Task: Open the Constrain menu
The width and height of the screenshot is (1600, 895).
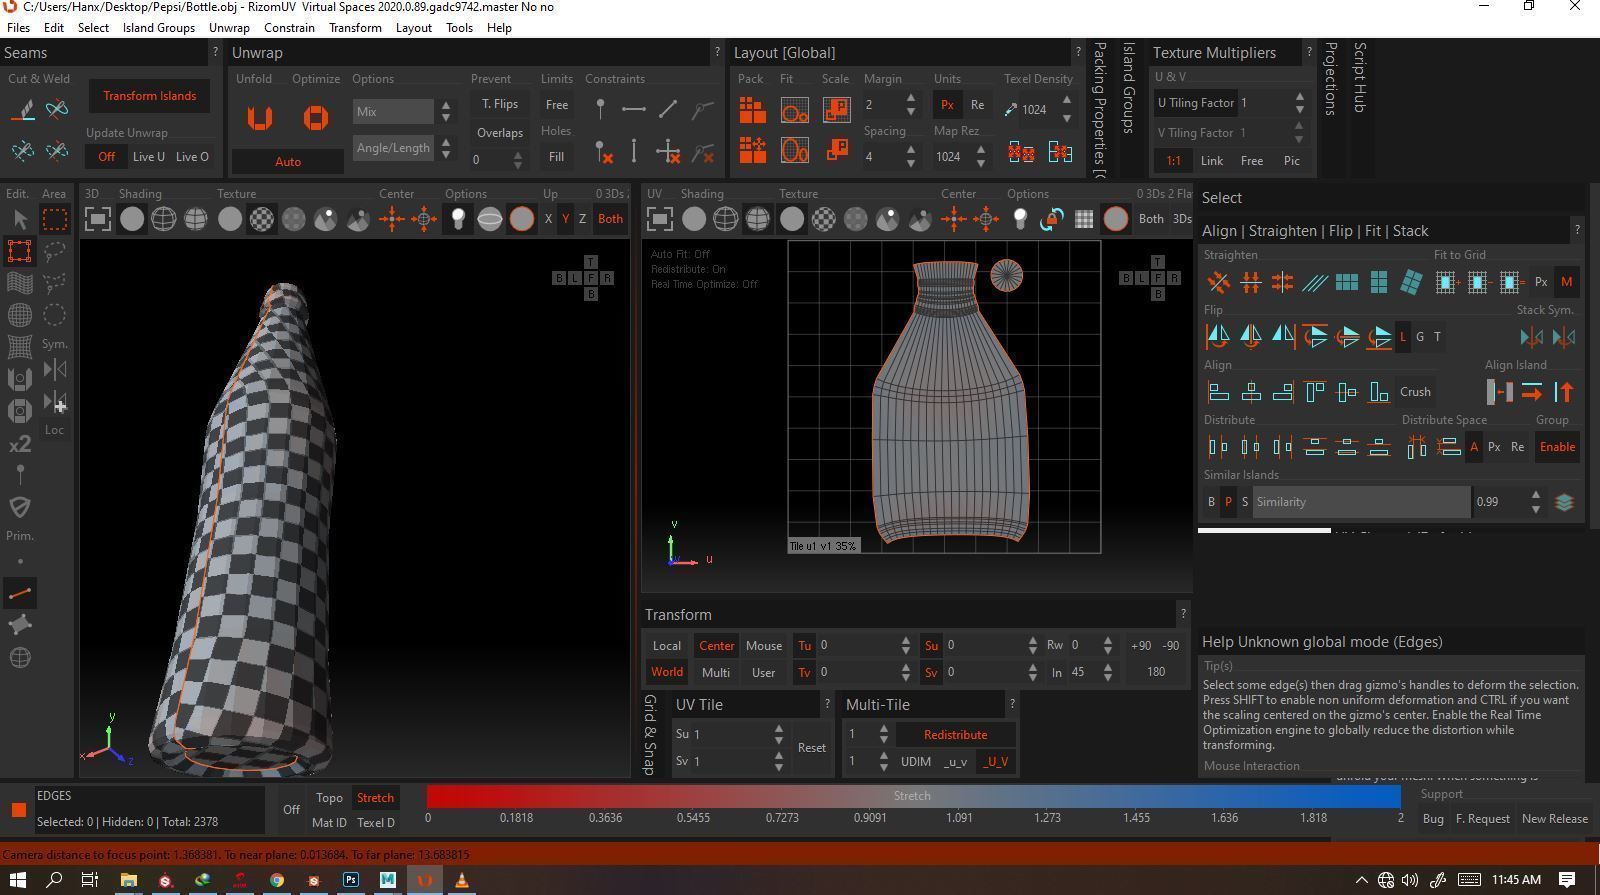Action: pyautogui.click(x=289, y=27)
